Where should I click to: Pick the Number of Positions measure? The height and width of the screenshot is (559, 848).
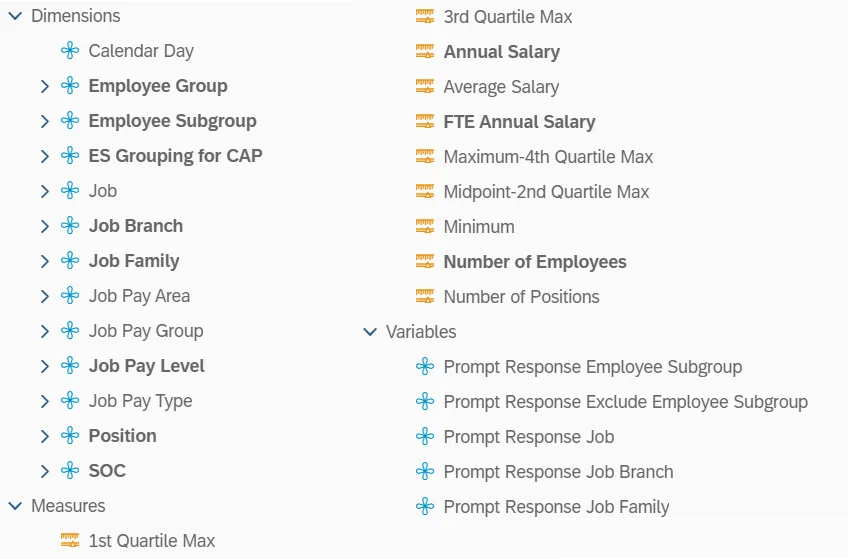[521, 297]
